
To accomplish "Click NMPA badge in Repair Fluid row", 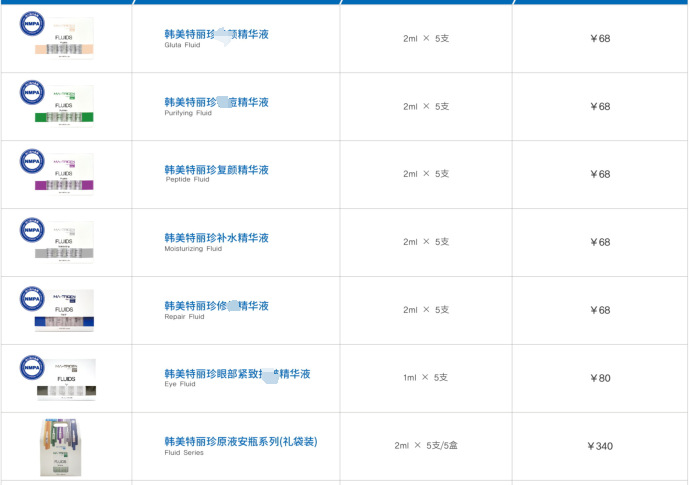I will pos(32,298).
